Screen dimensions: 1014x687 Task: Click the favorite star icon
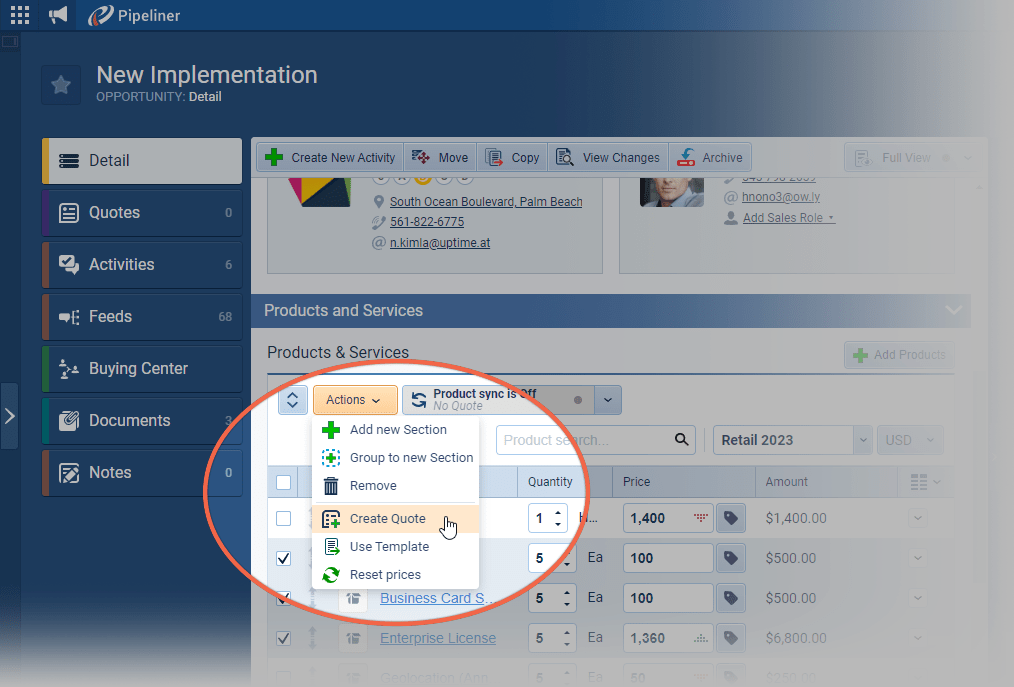click(61, 85)
